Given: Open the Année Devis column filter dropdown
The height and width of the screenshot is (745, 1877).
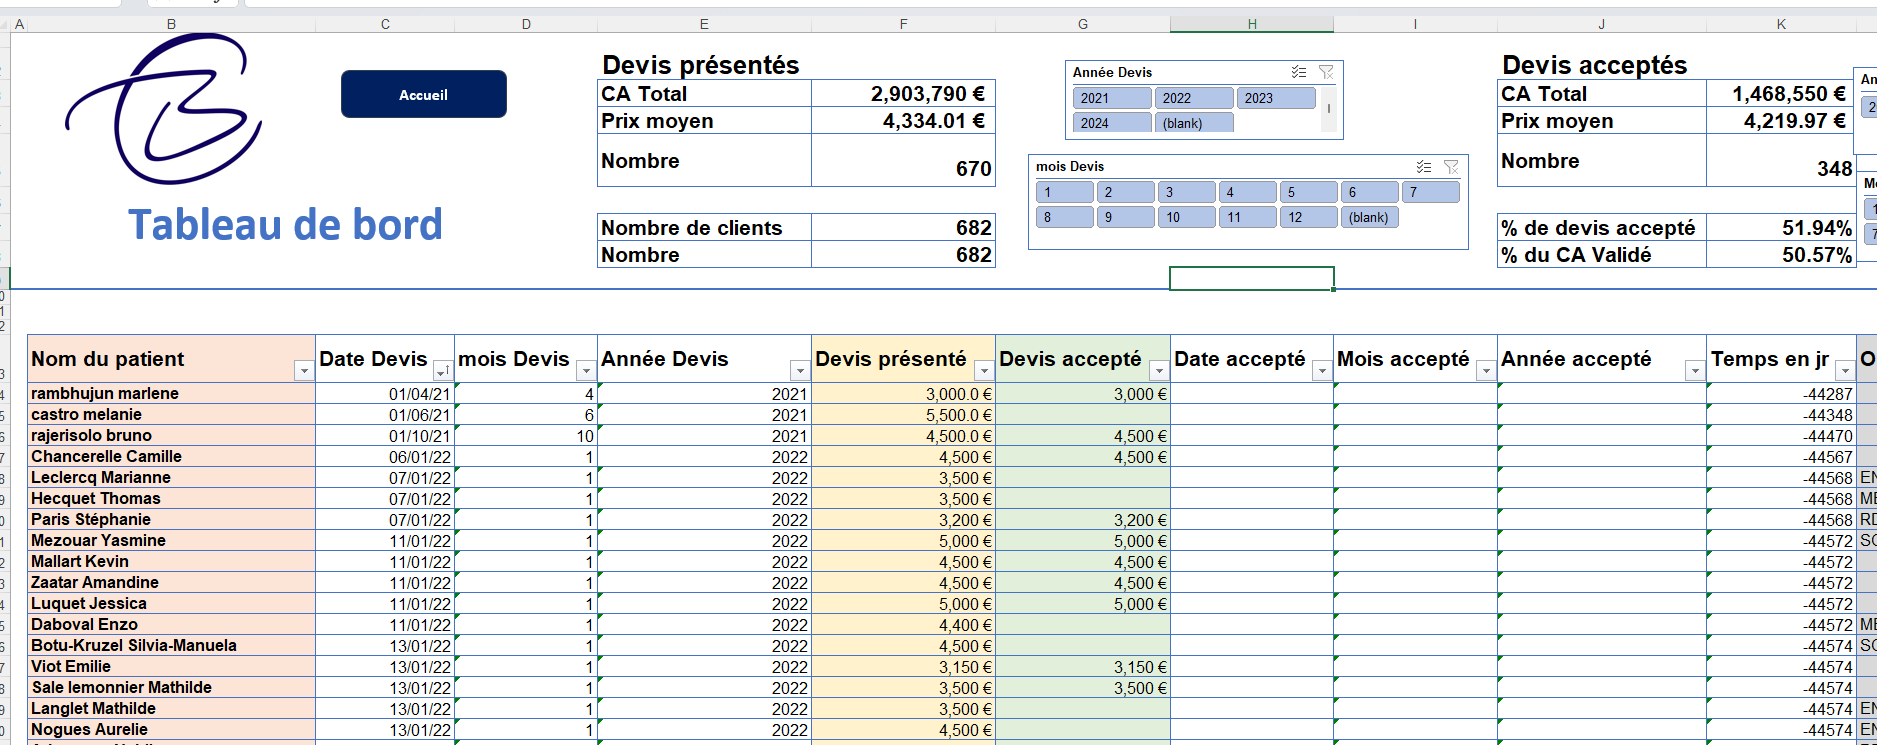Looking at the screenshot, I should 799,371.
